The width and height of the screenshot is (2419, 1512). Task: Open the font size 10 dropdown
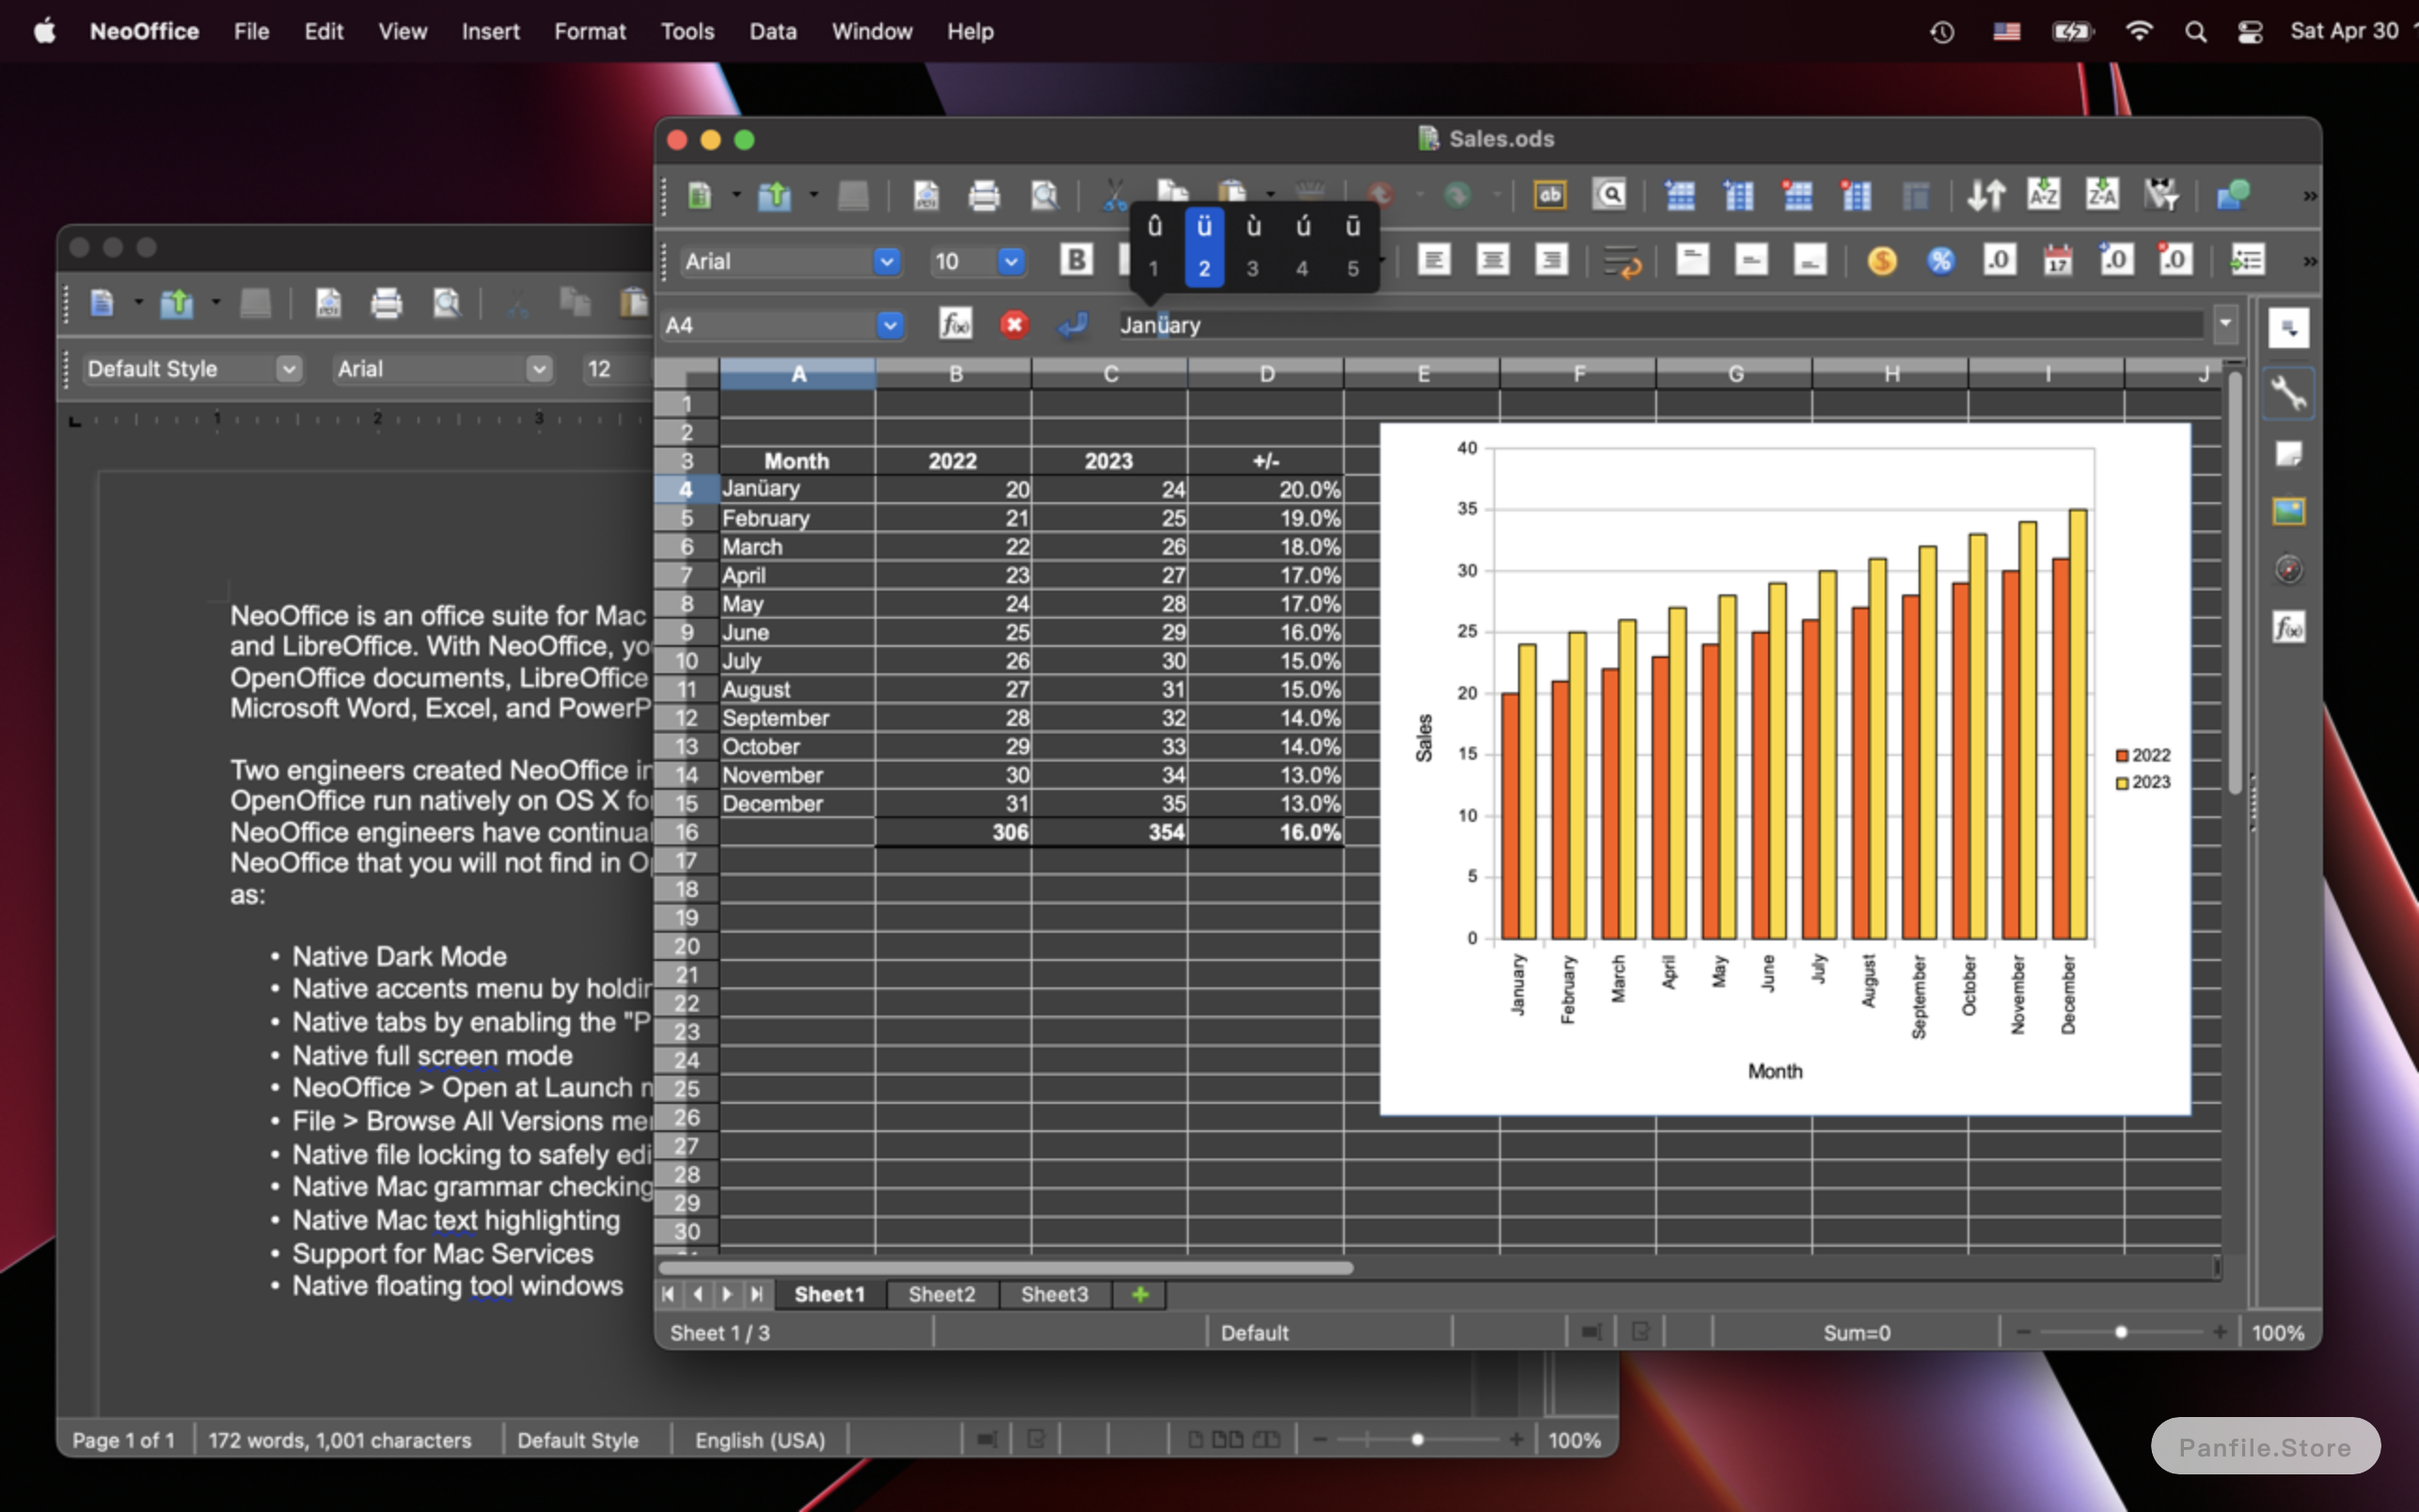tap(1011, 261)
